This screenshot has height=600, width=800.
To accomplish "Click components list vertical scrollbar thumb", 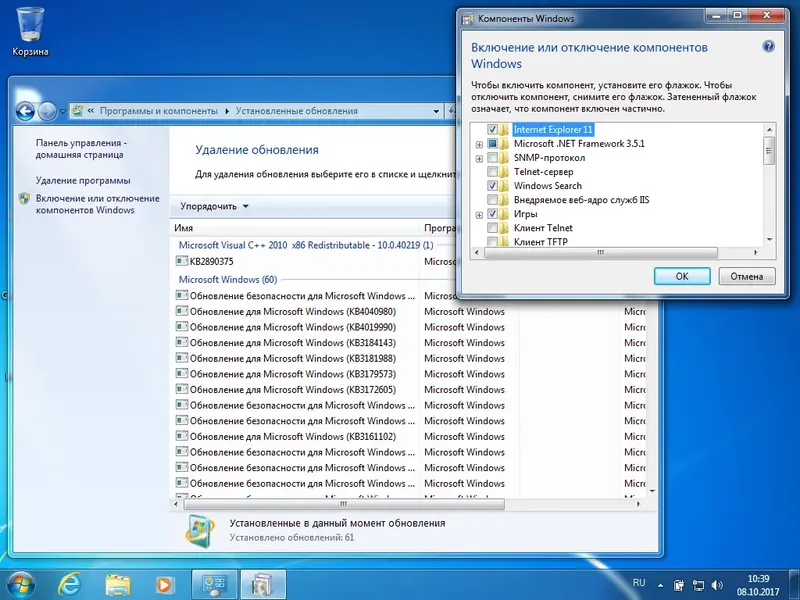I will 769,151.
